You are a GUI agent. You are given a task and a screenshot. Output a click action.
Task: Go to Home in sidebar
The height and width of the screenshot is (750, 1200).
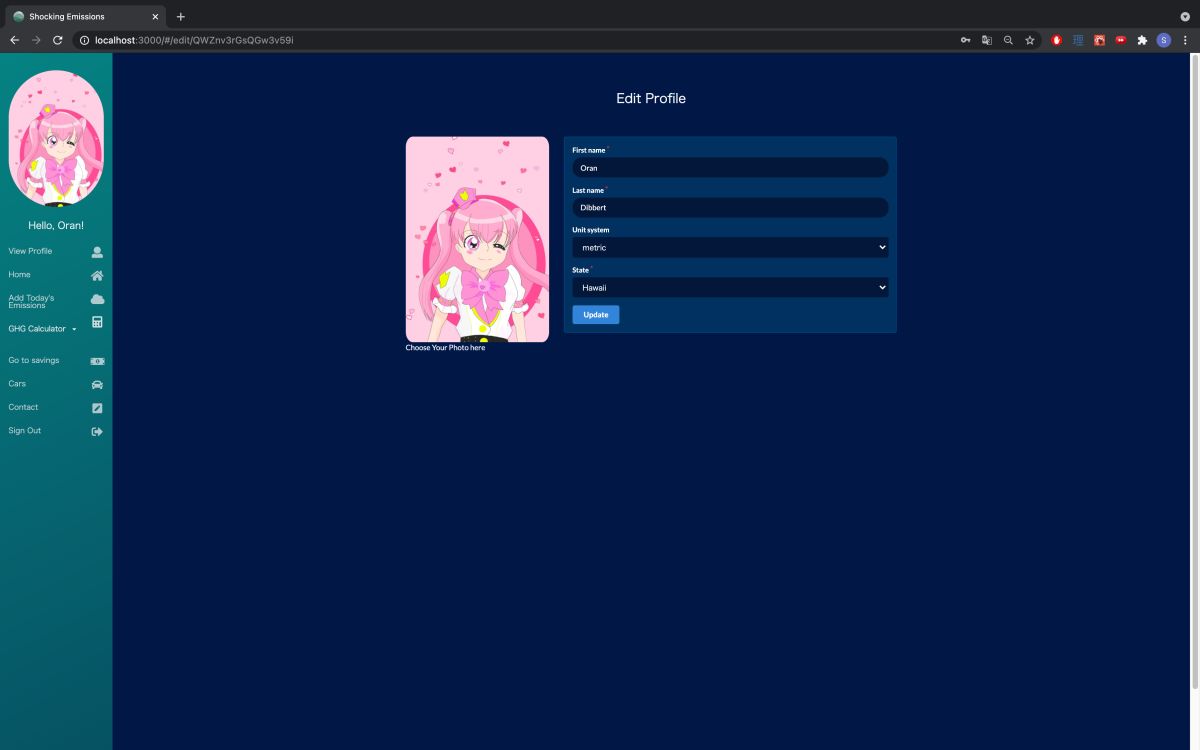click(x=19, y=274)
